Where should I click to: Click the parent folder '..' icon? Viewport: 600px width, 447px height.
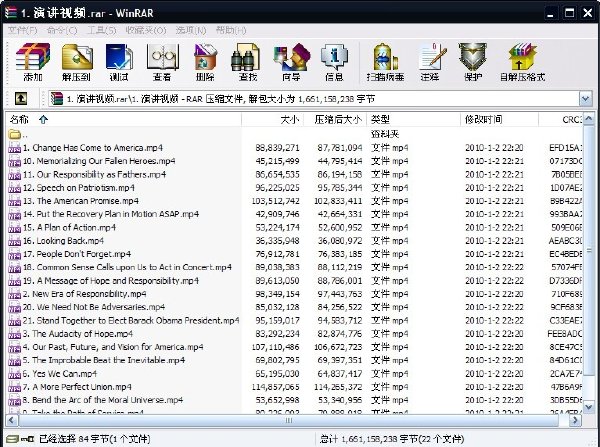[x=15, y=134]
